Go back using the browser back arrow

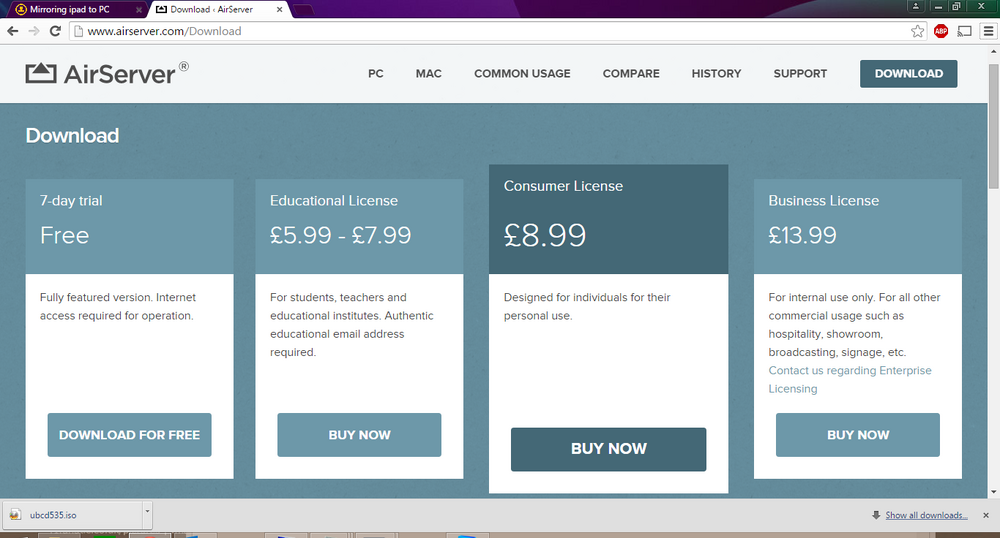click(13, 31)
